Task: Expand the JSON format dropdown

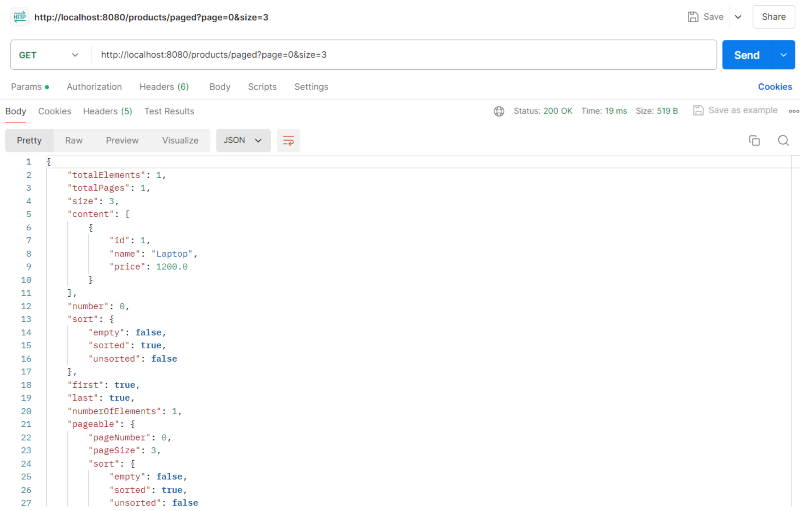Action: pos(243,141)
